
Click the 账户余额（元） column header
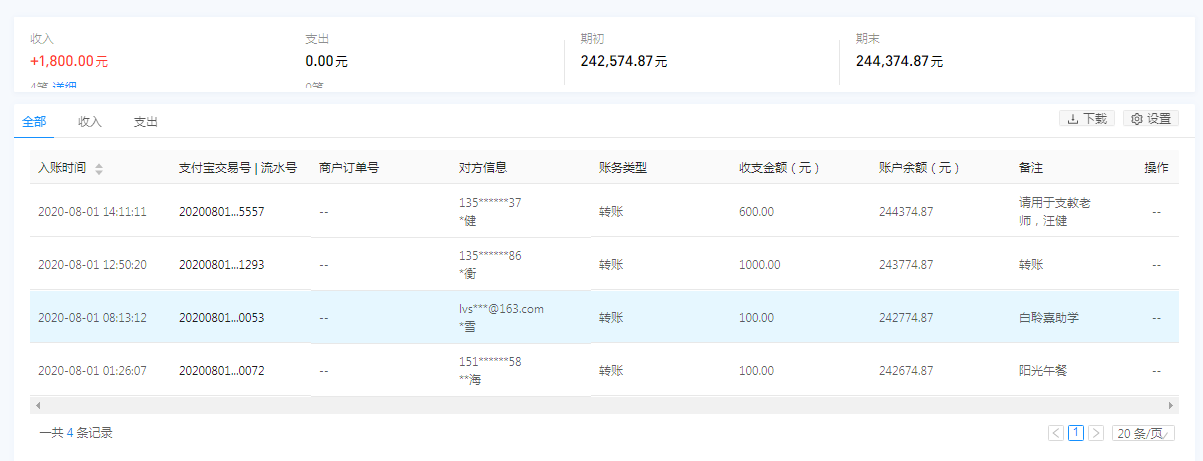pyautogui.click(x=919, y=168)
